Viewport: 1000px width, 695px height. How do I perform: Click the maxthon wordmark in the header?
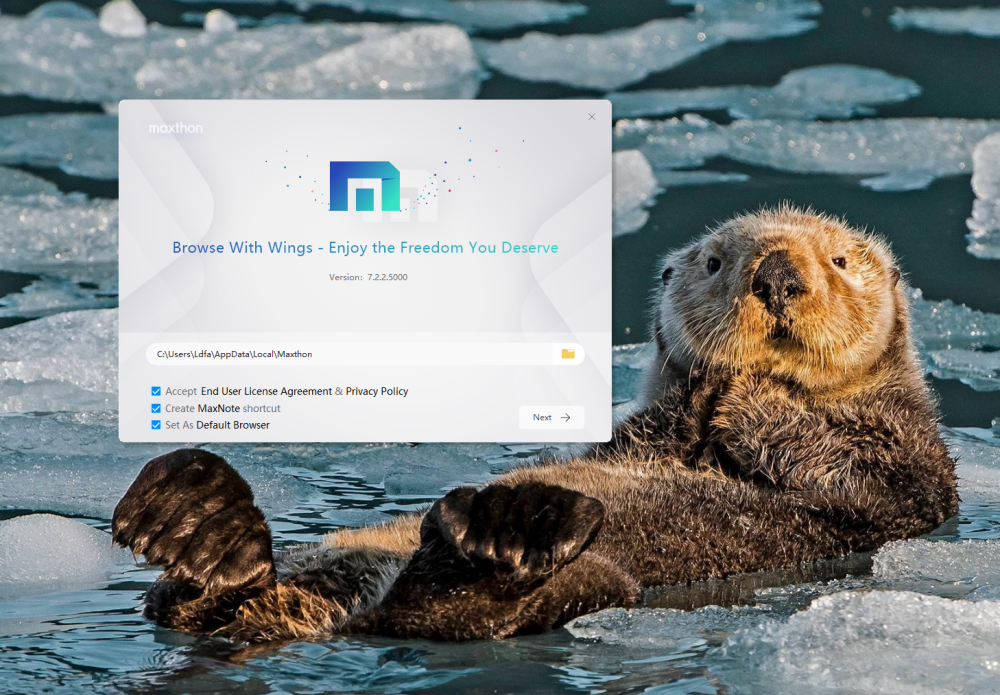pos(176,128)
